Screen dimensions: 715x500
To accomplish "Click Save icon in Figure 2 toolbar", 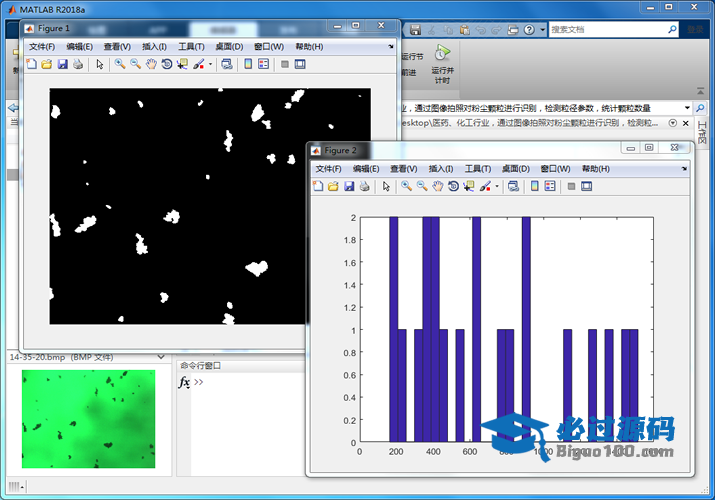I will click(x=349, y=186).
